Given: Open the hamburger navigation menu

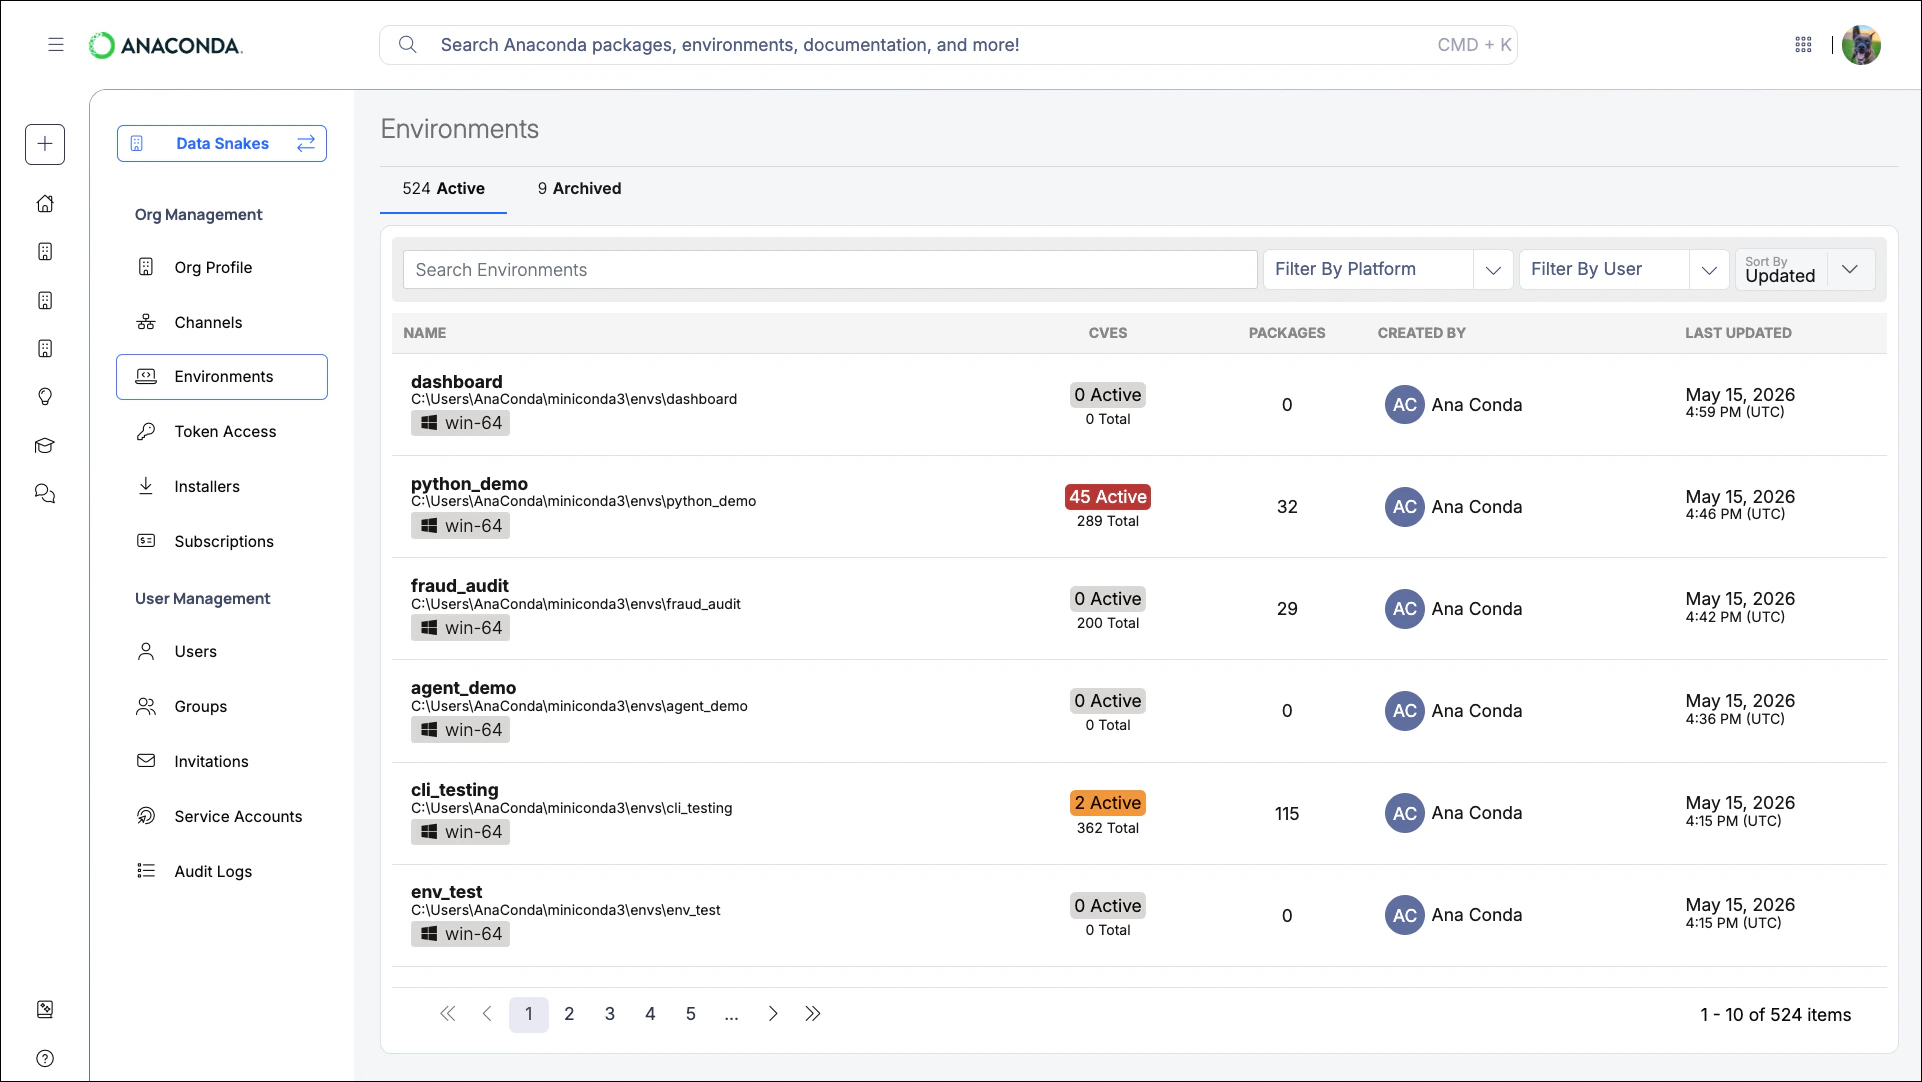Looking at the screenshot, I should 56,45.
